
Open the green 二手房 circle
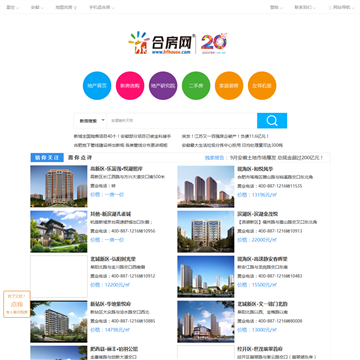coord(196,86)
